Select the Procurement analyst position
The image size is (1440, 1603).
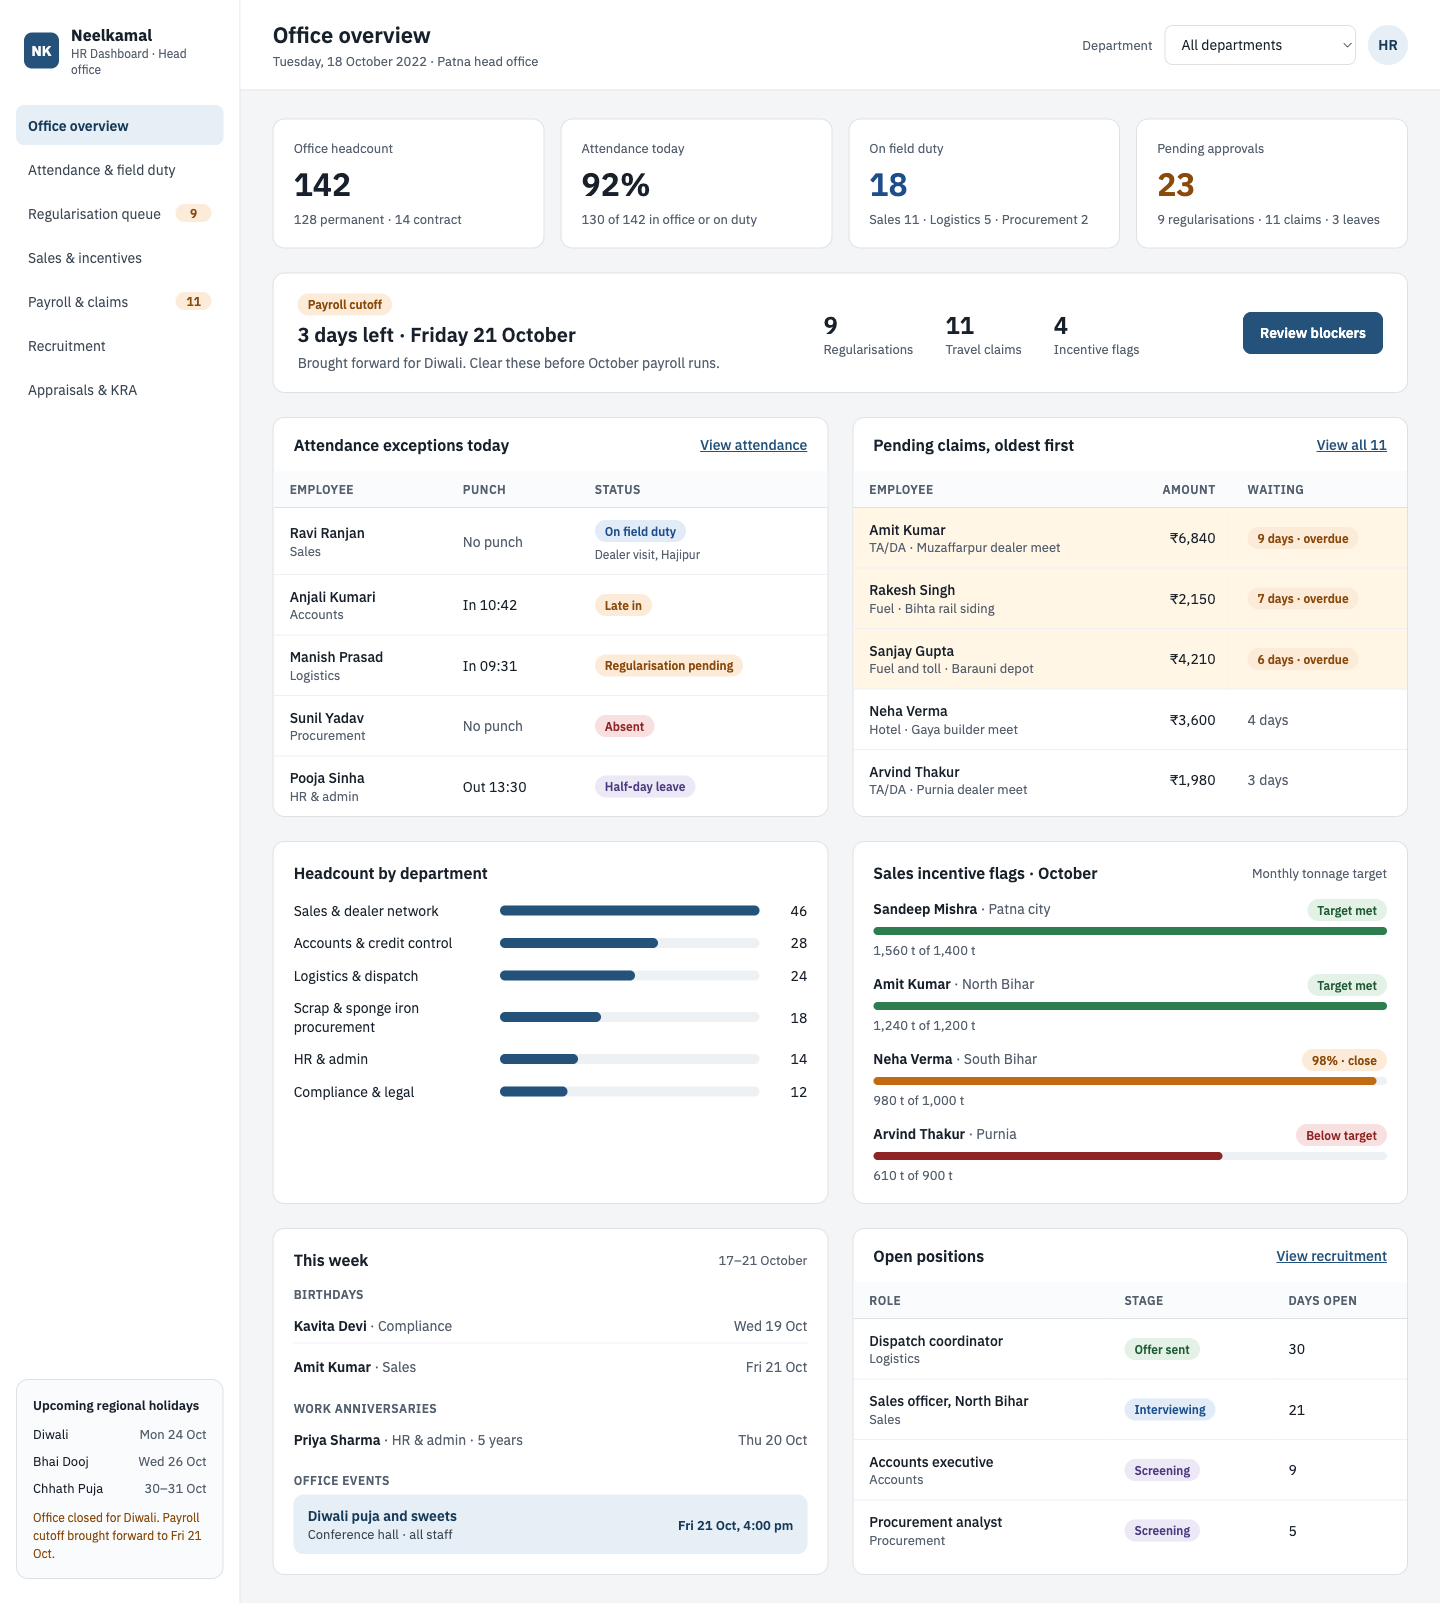(x=1130, y=1531)
